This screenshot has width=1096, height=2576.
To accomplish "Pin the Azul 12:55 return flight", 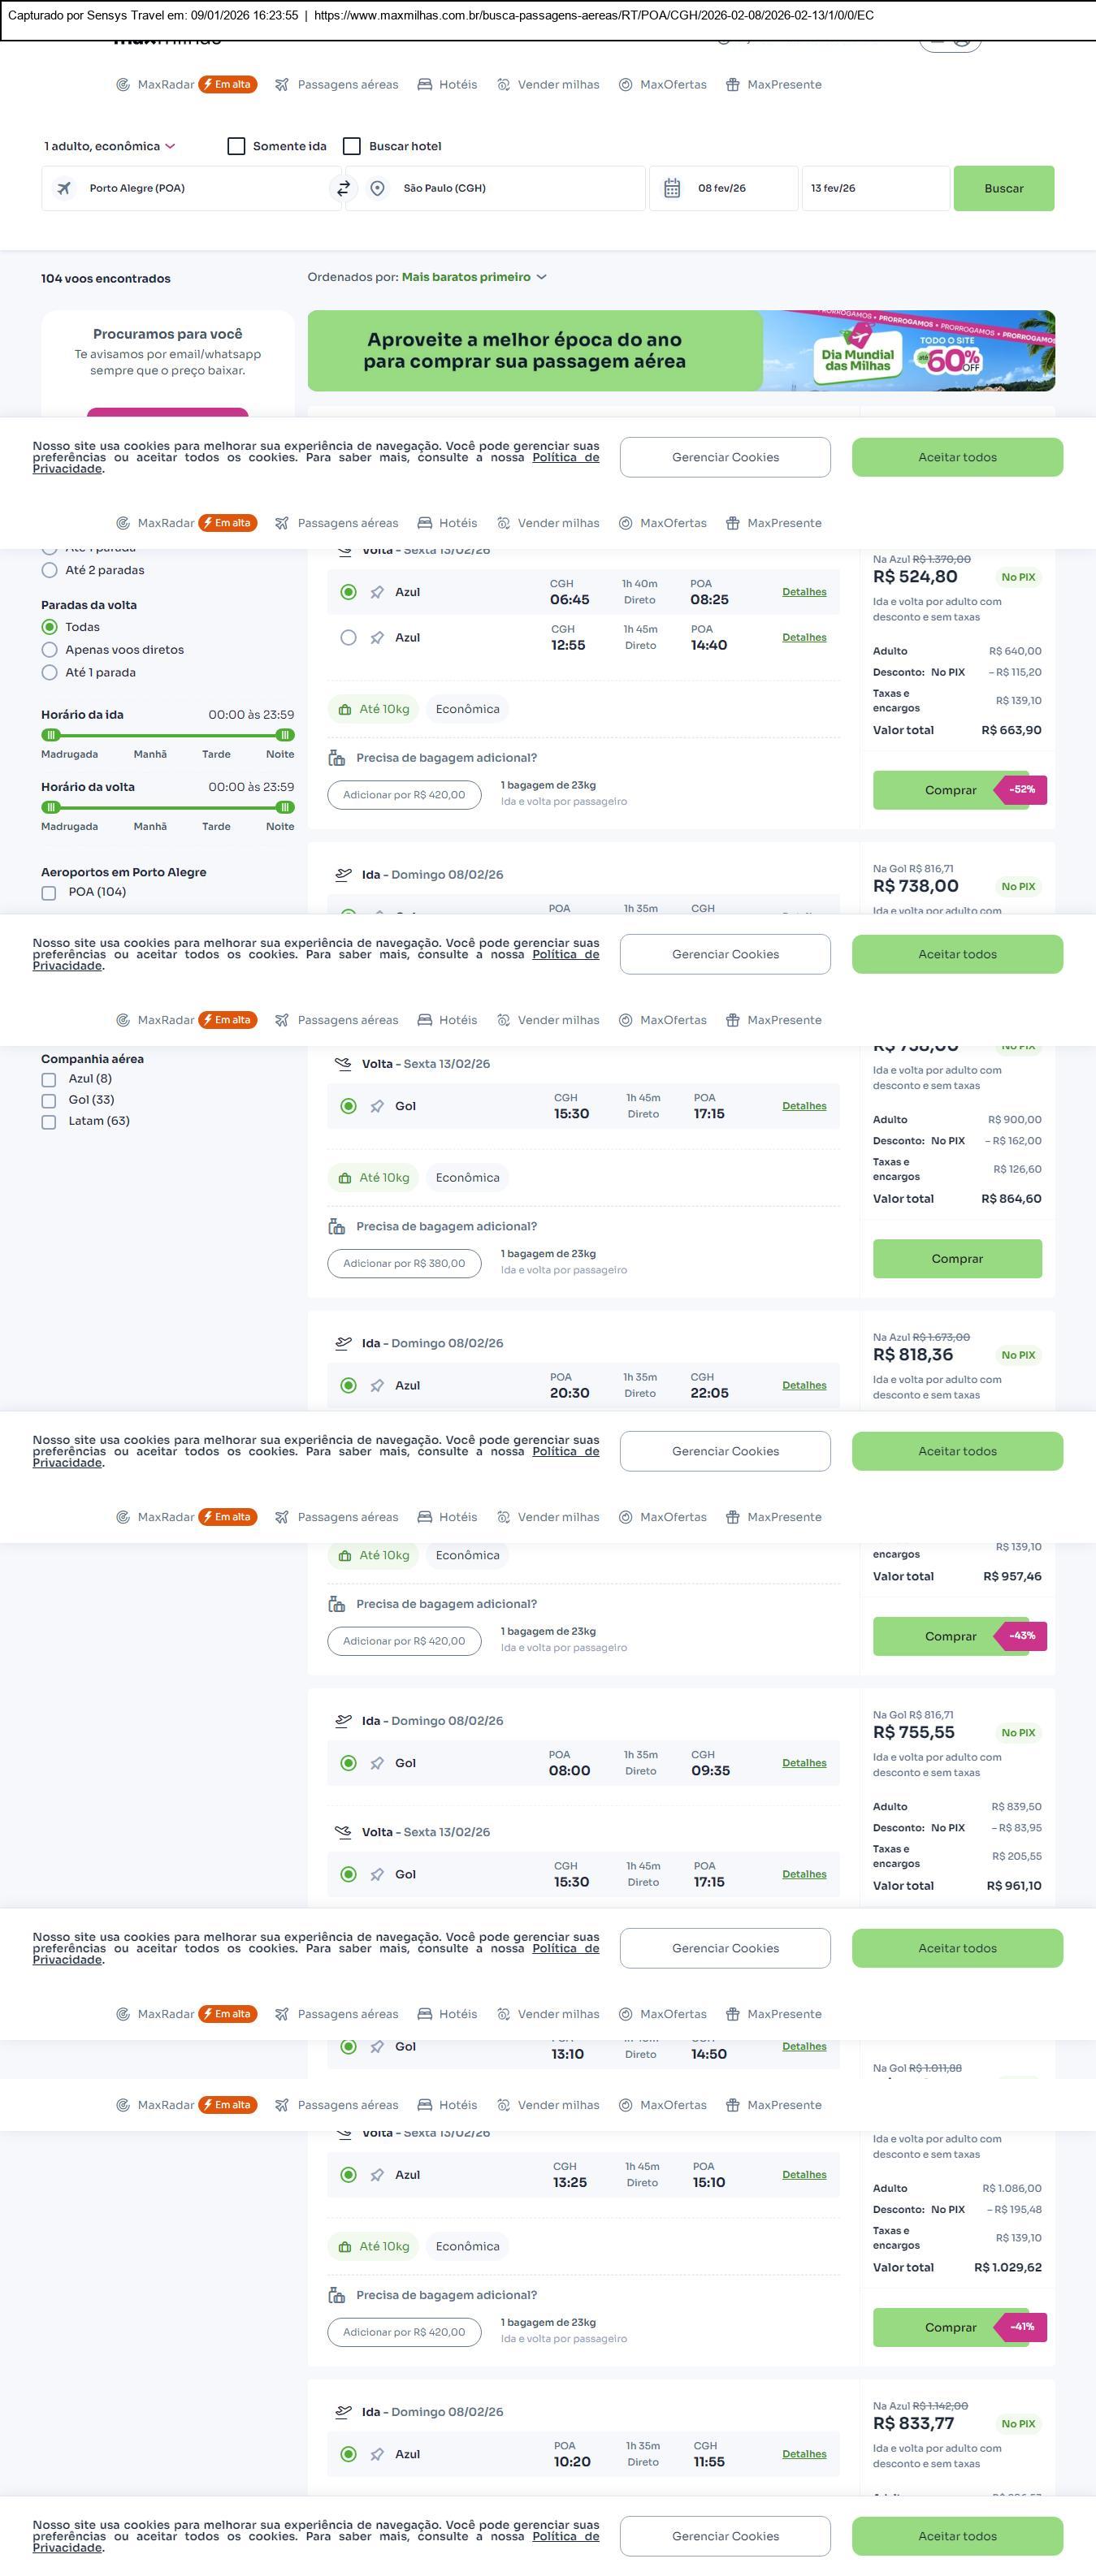I will tap(377, 638).
